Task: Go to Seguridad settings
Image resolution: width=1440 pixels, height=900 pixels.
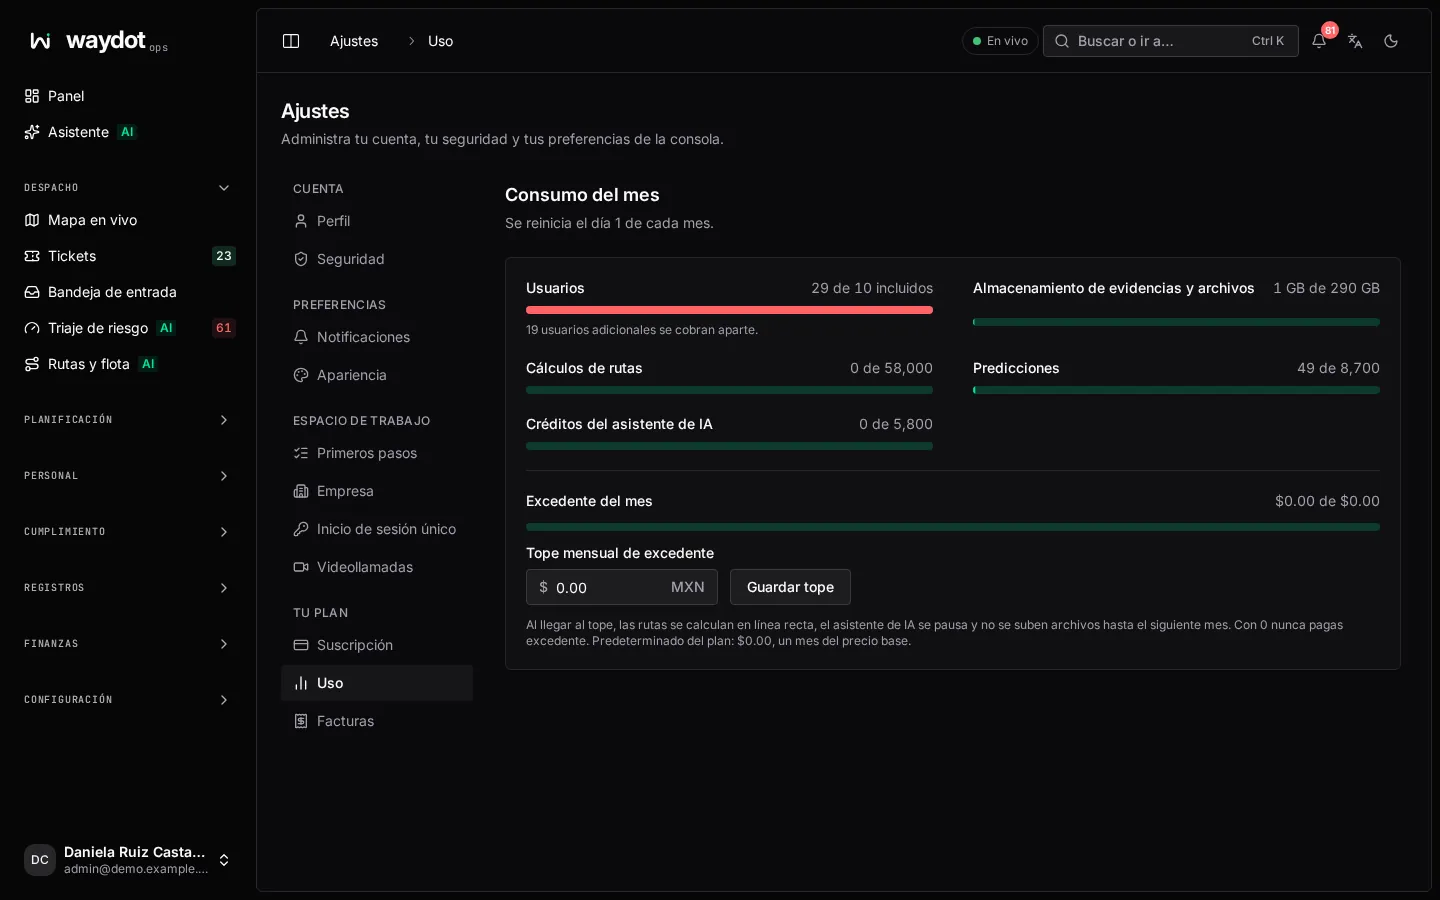Action: tap(377, 259)
